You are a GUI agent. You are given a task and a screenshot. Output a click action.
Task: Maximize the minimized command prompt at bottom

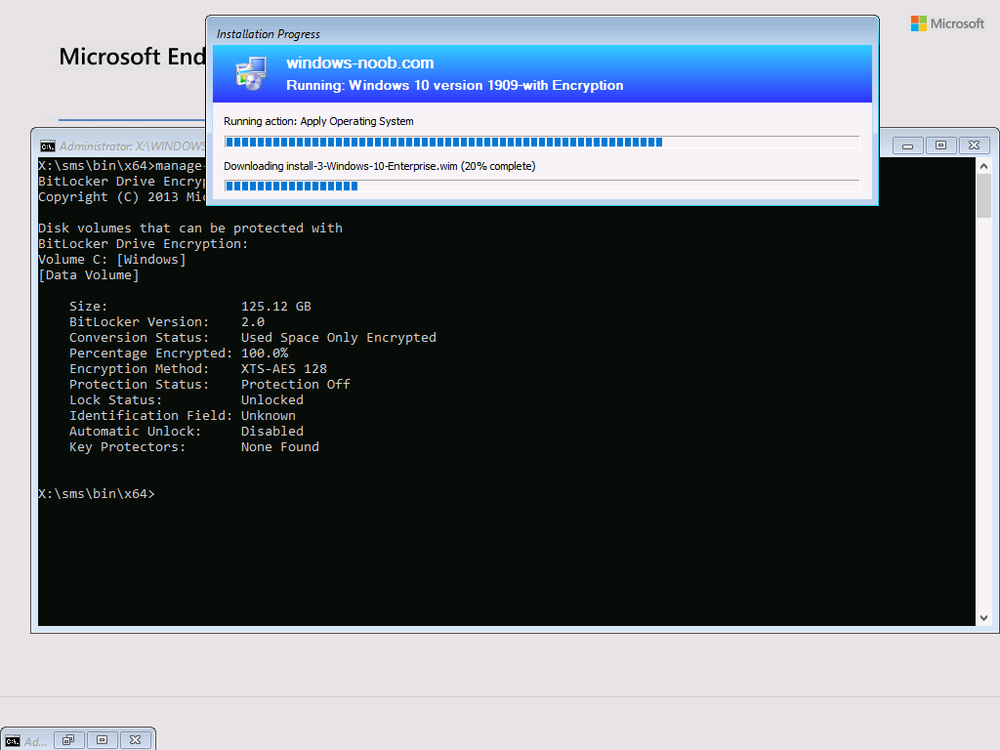(x=102, y=740)
